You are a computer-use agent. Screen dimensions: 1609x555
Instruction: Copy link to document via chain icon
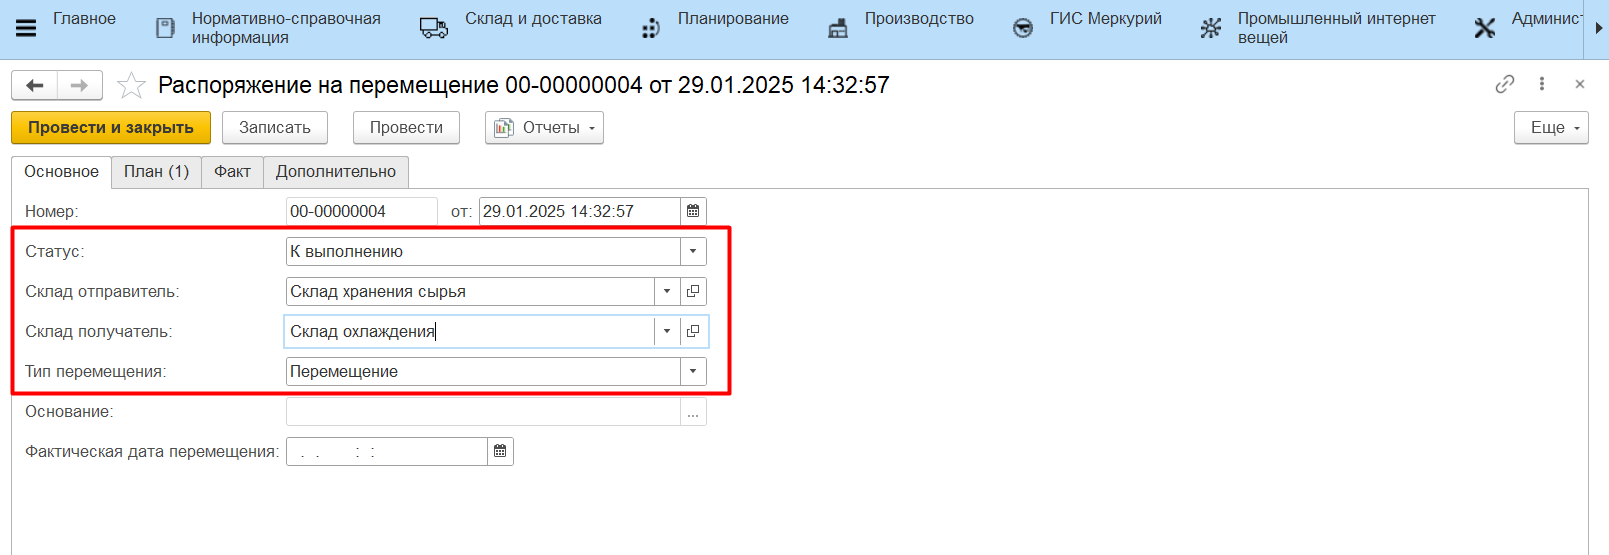(x=1504, y=85)
